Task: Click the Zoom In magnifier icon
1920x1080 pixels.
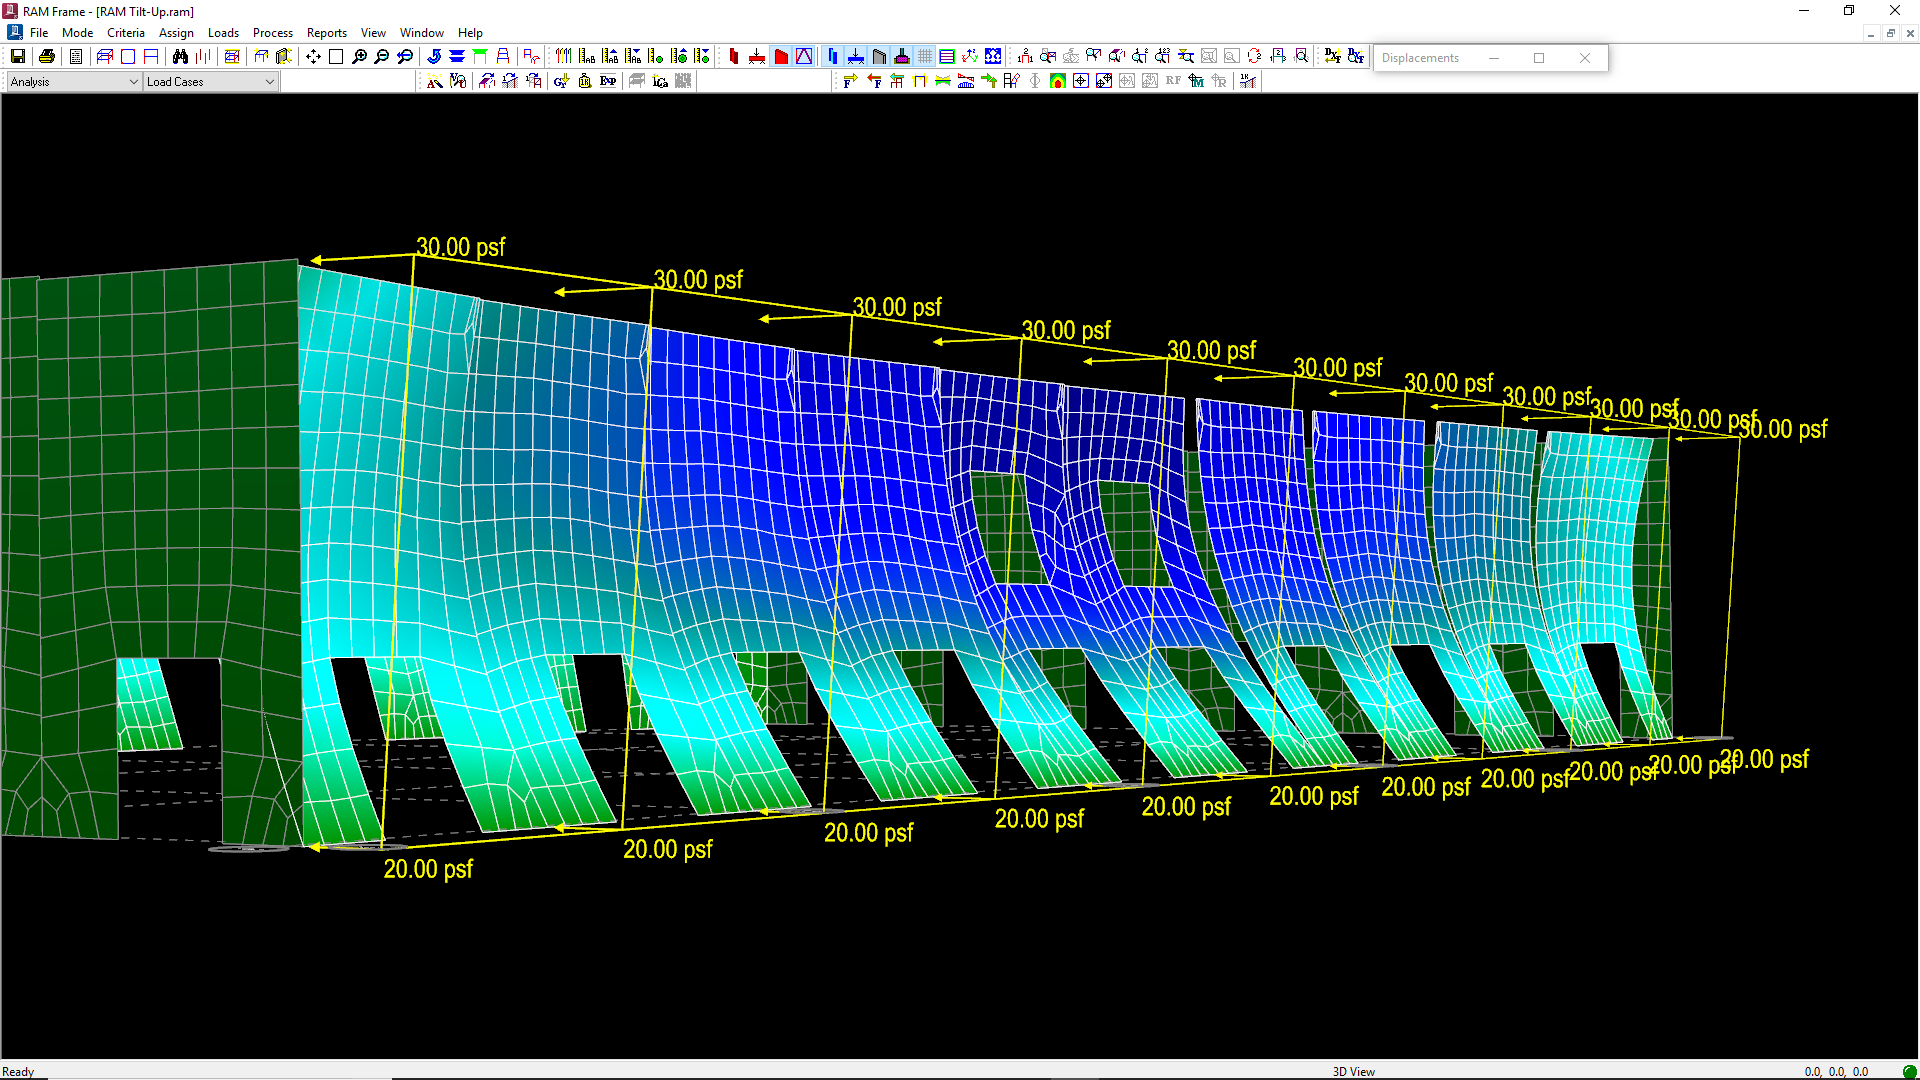Action: point(359,57)
